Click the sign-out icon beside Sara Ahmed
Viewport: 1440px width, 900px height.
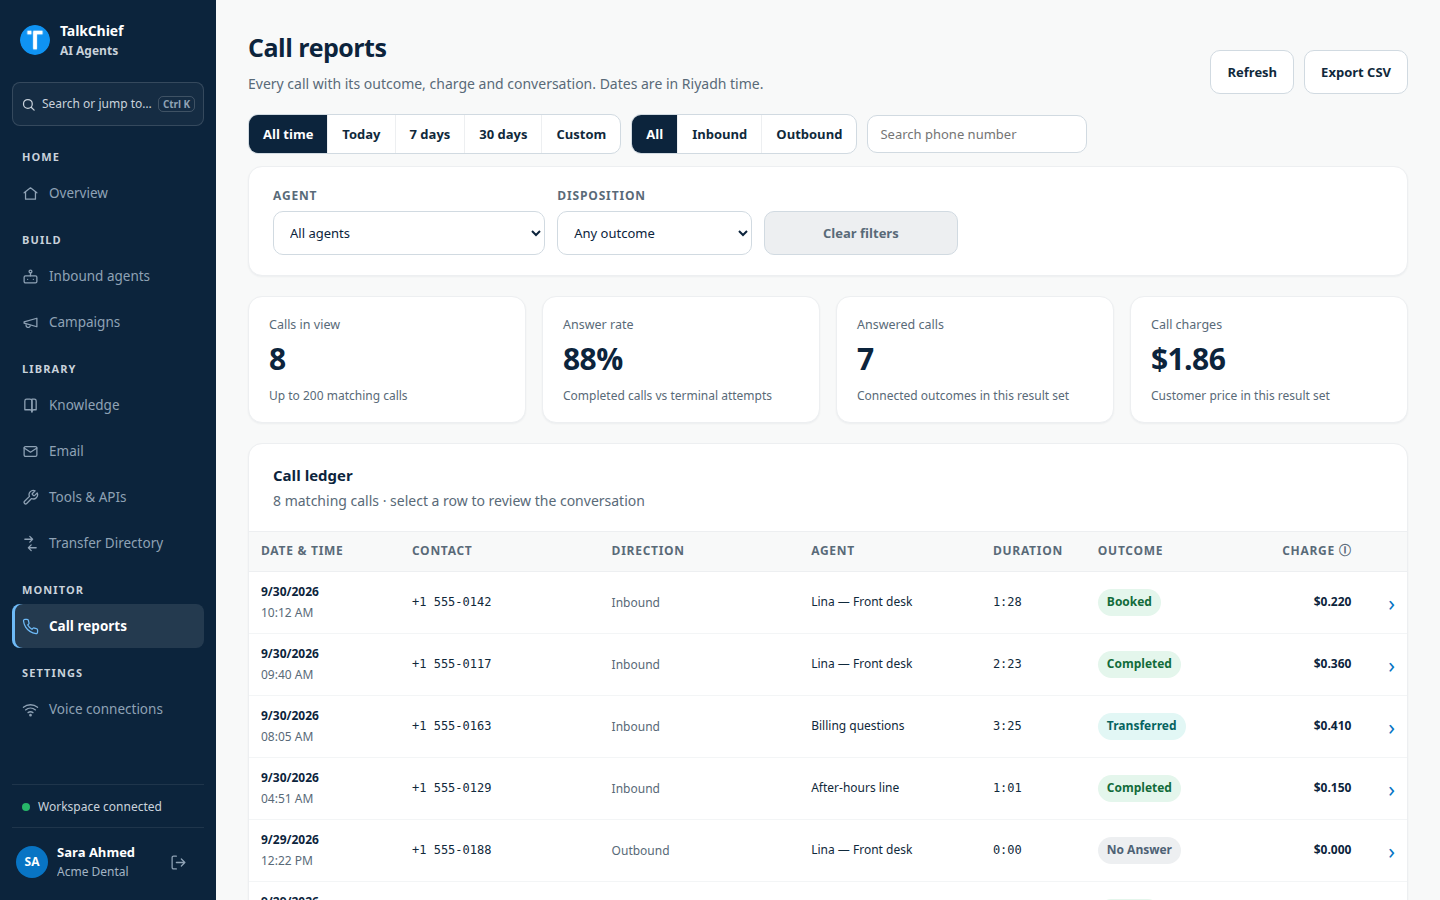pos(178,862)
